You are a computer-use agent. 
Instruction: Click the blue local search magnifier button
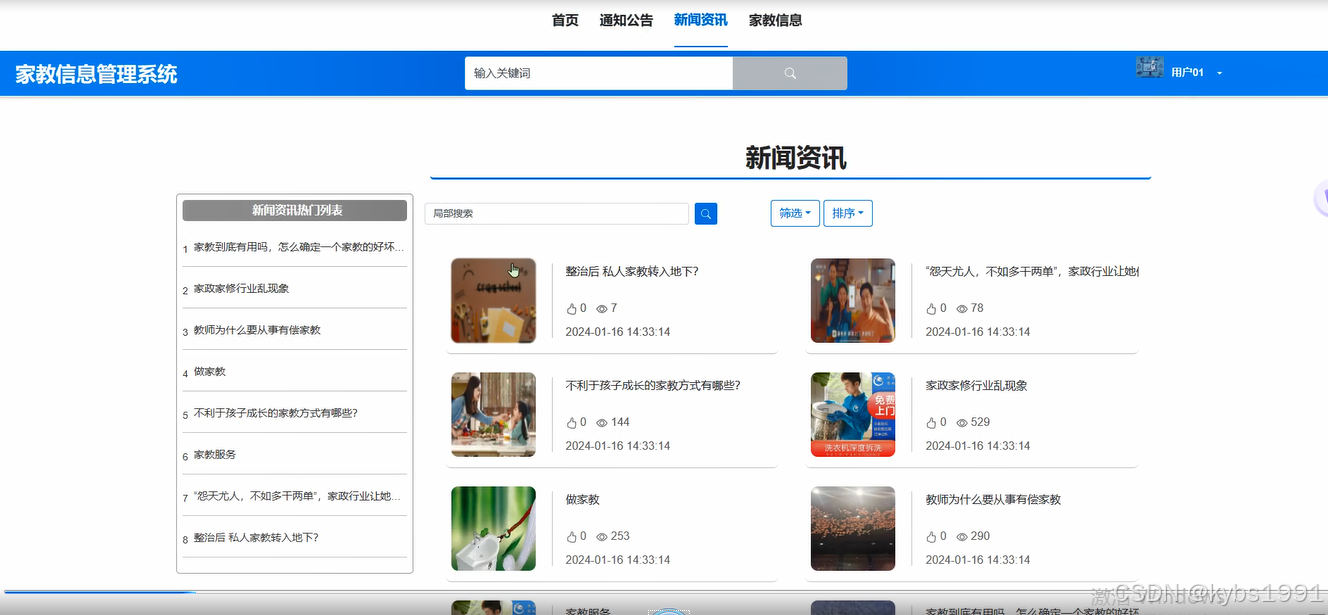(706, 213)
